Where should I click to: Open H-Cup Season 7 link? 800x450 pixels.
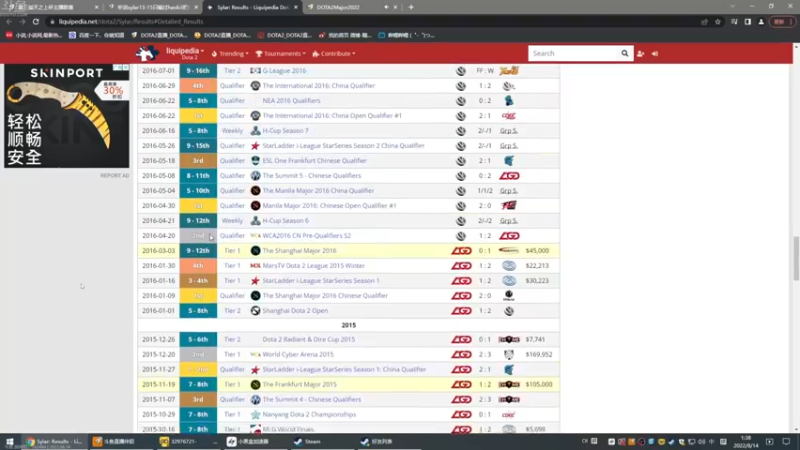click(x=285, y=131)
